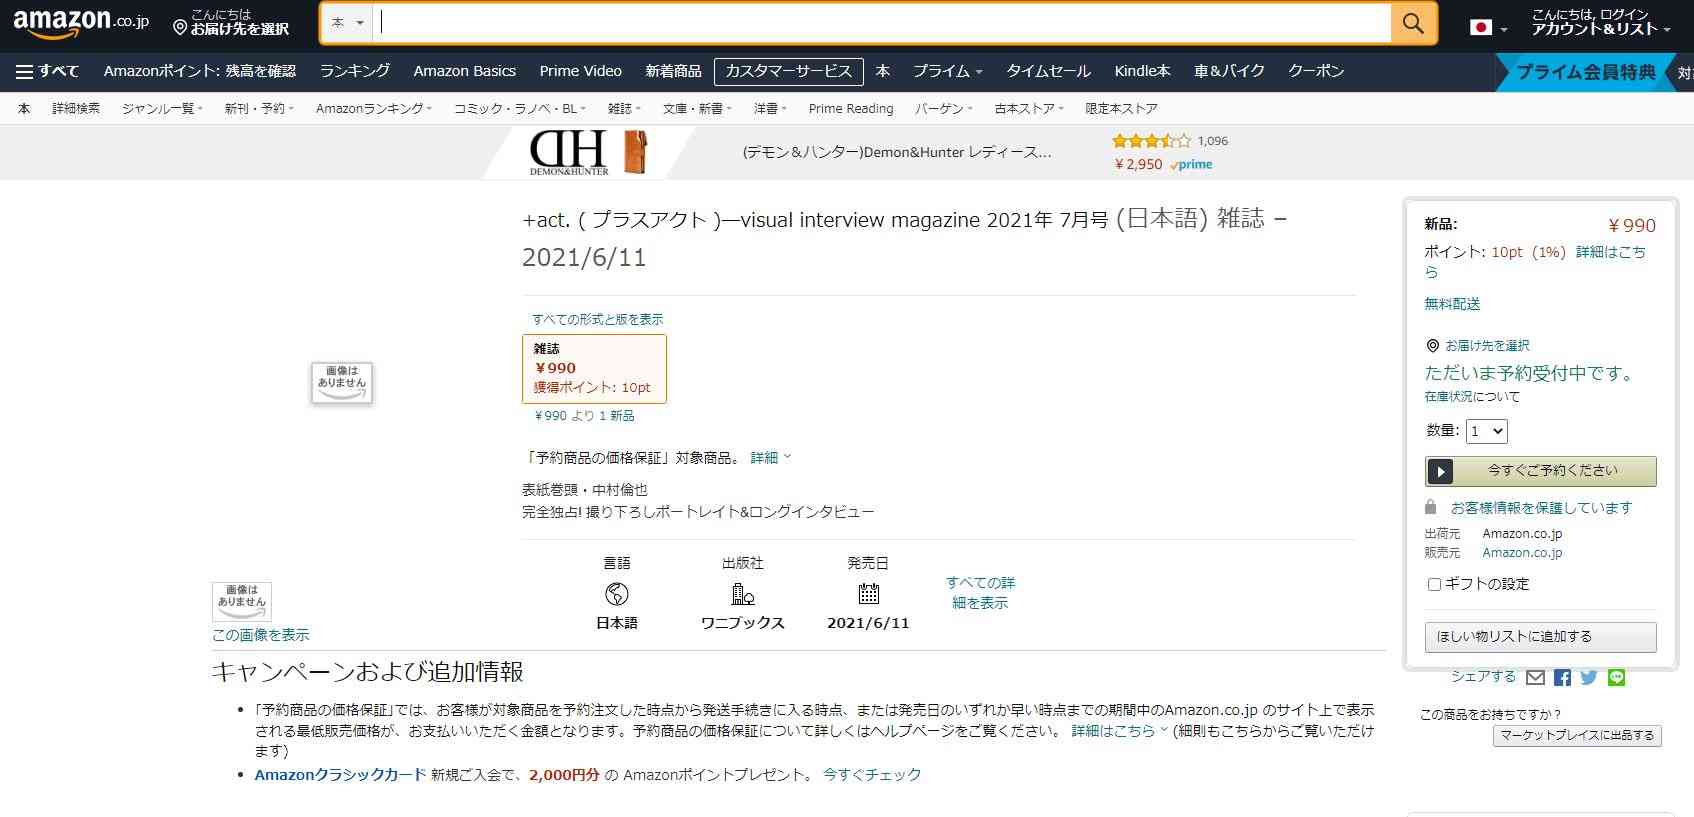1694x817 pixels.
Task: Click the search text field
Action: [882, 23]
